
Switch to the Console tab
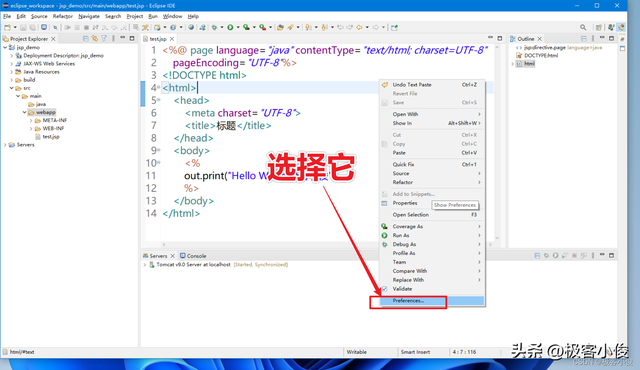point(193,256)
